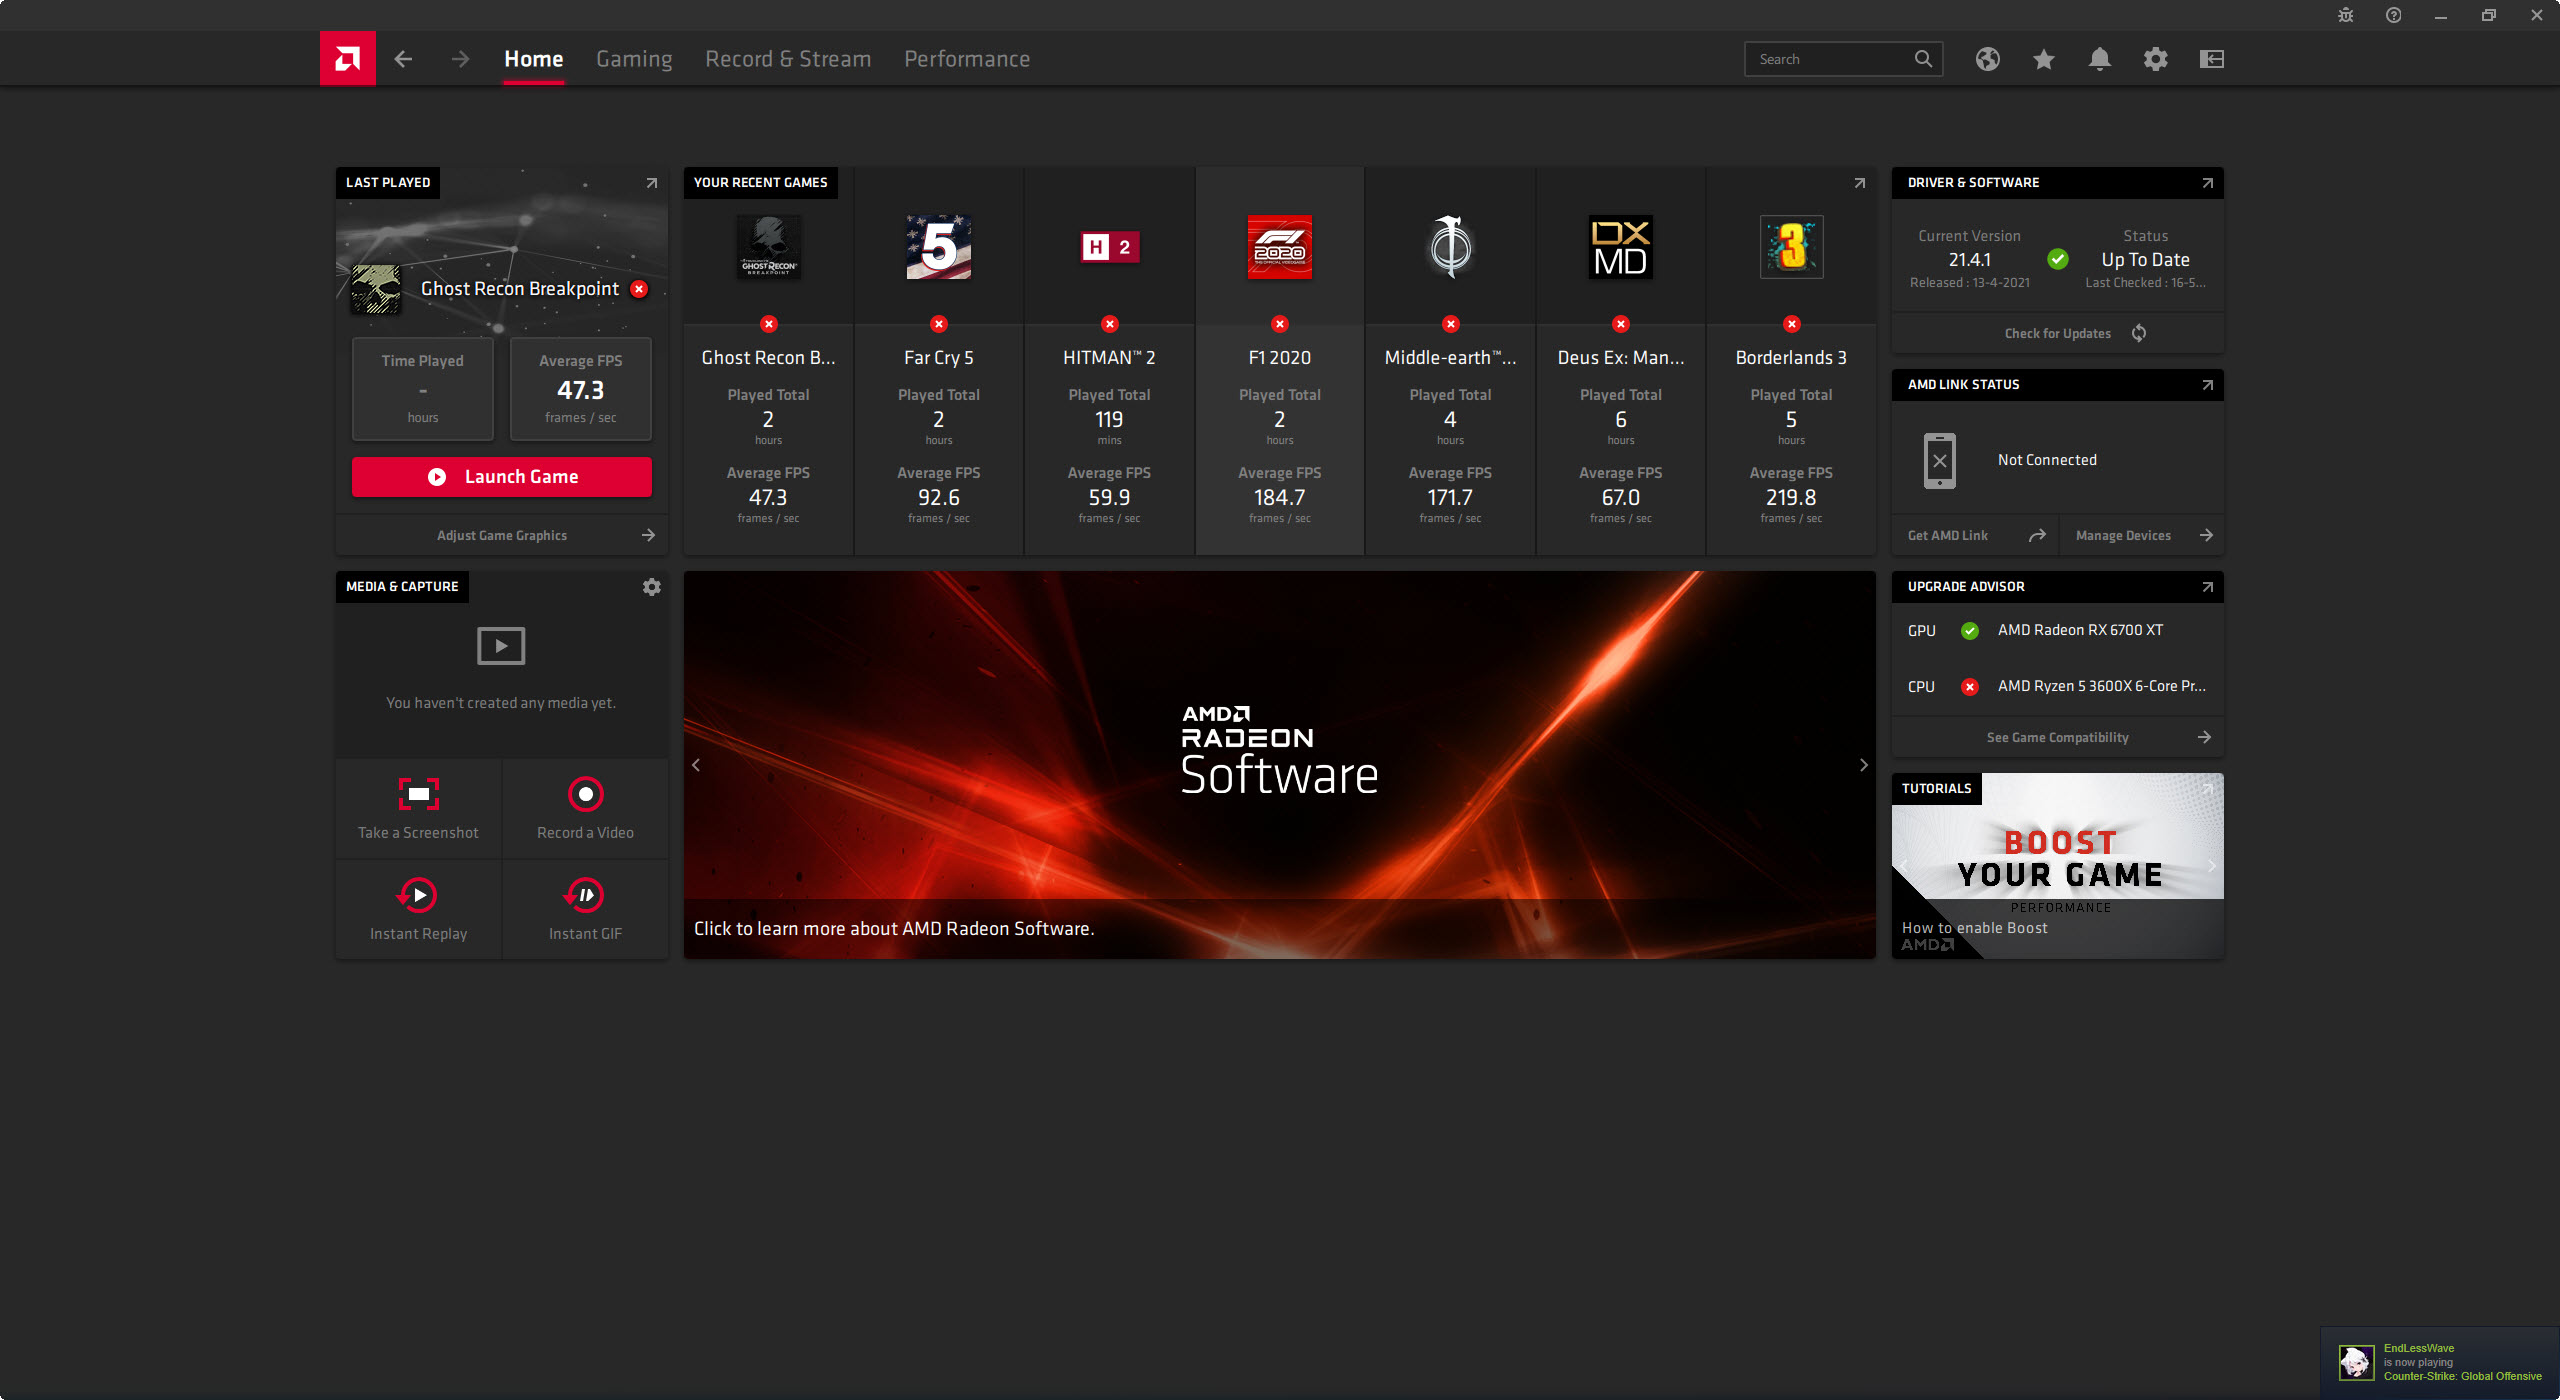Screen dimensions: 2560x1400
Task: Click the CPU incompatible red X icon
Action: click(1970, 687)
